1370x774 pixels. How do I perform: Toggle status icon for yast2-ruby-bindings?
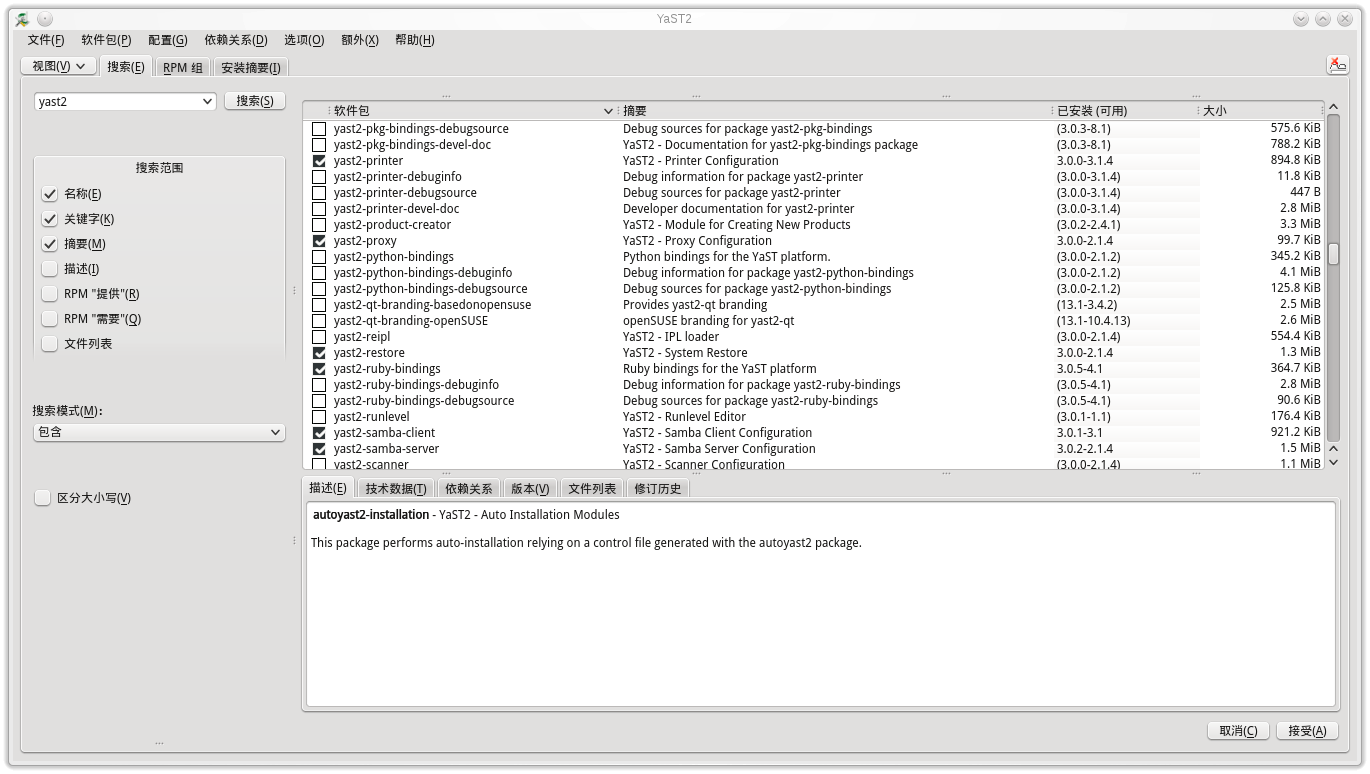click(x=319, y=369)
